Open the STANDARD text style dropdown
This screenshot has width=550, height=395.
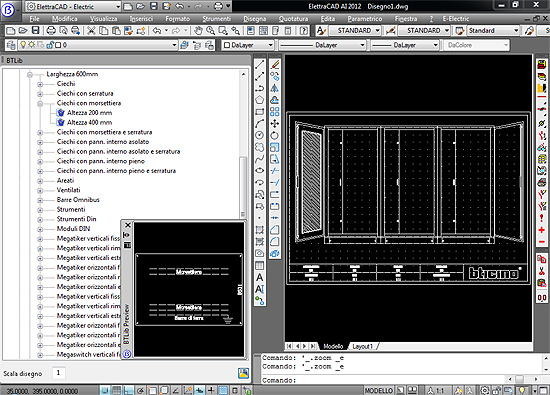coord(355,31)
